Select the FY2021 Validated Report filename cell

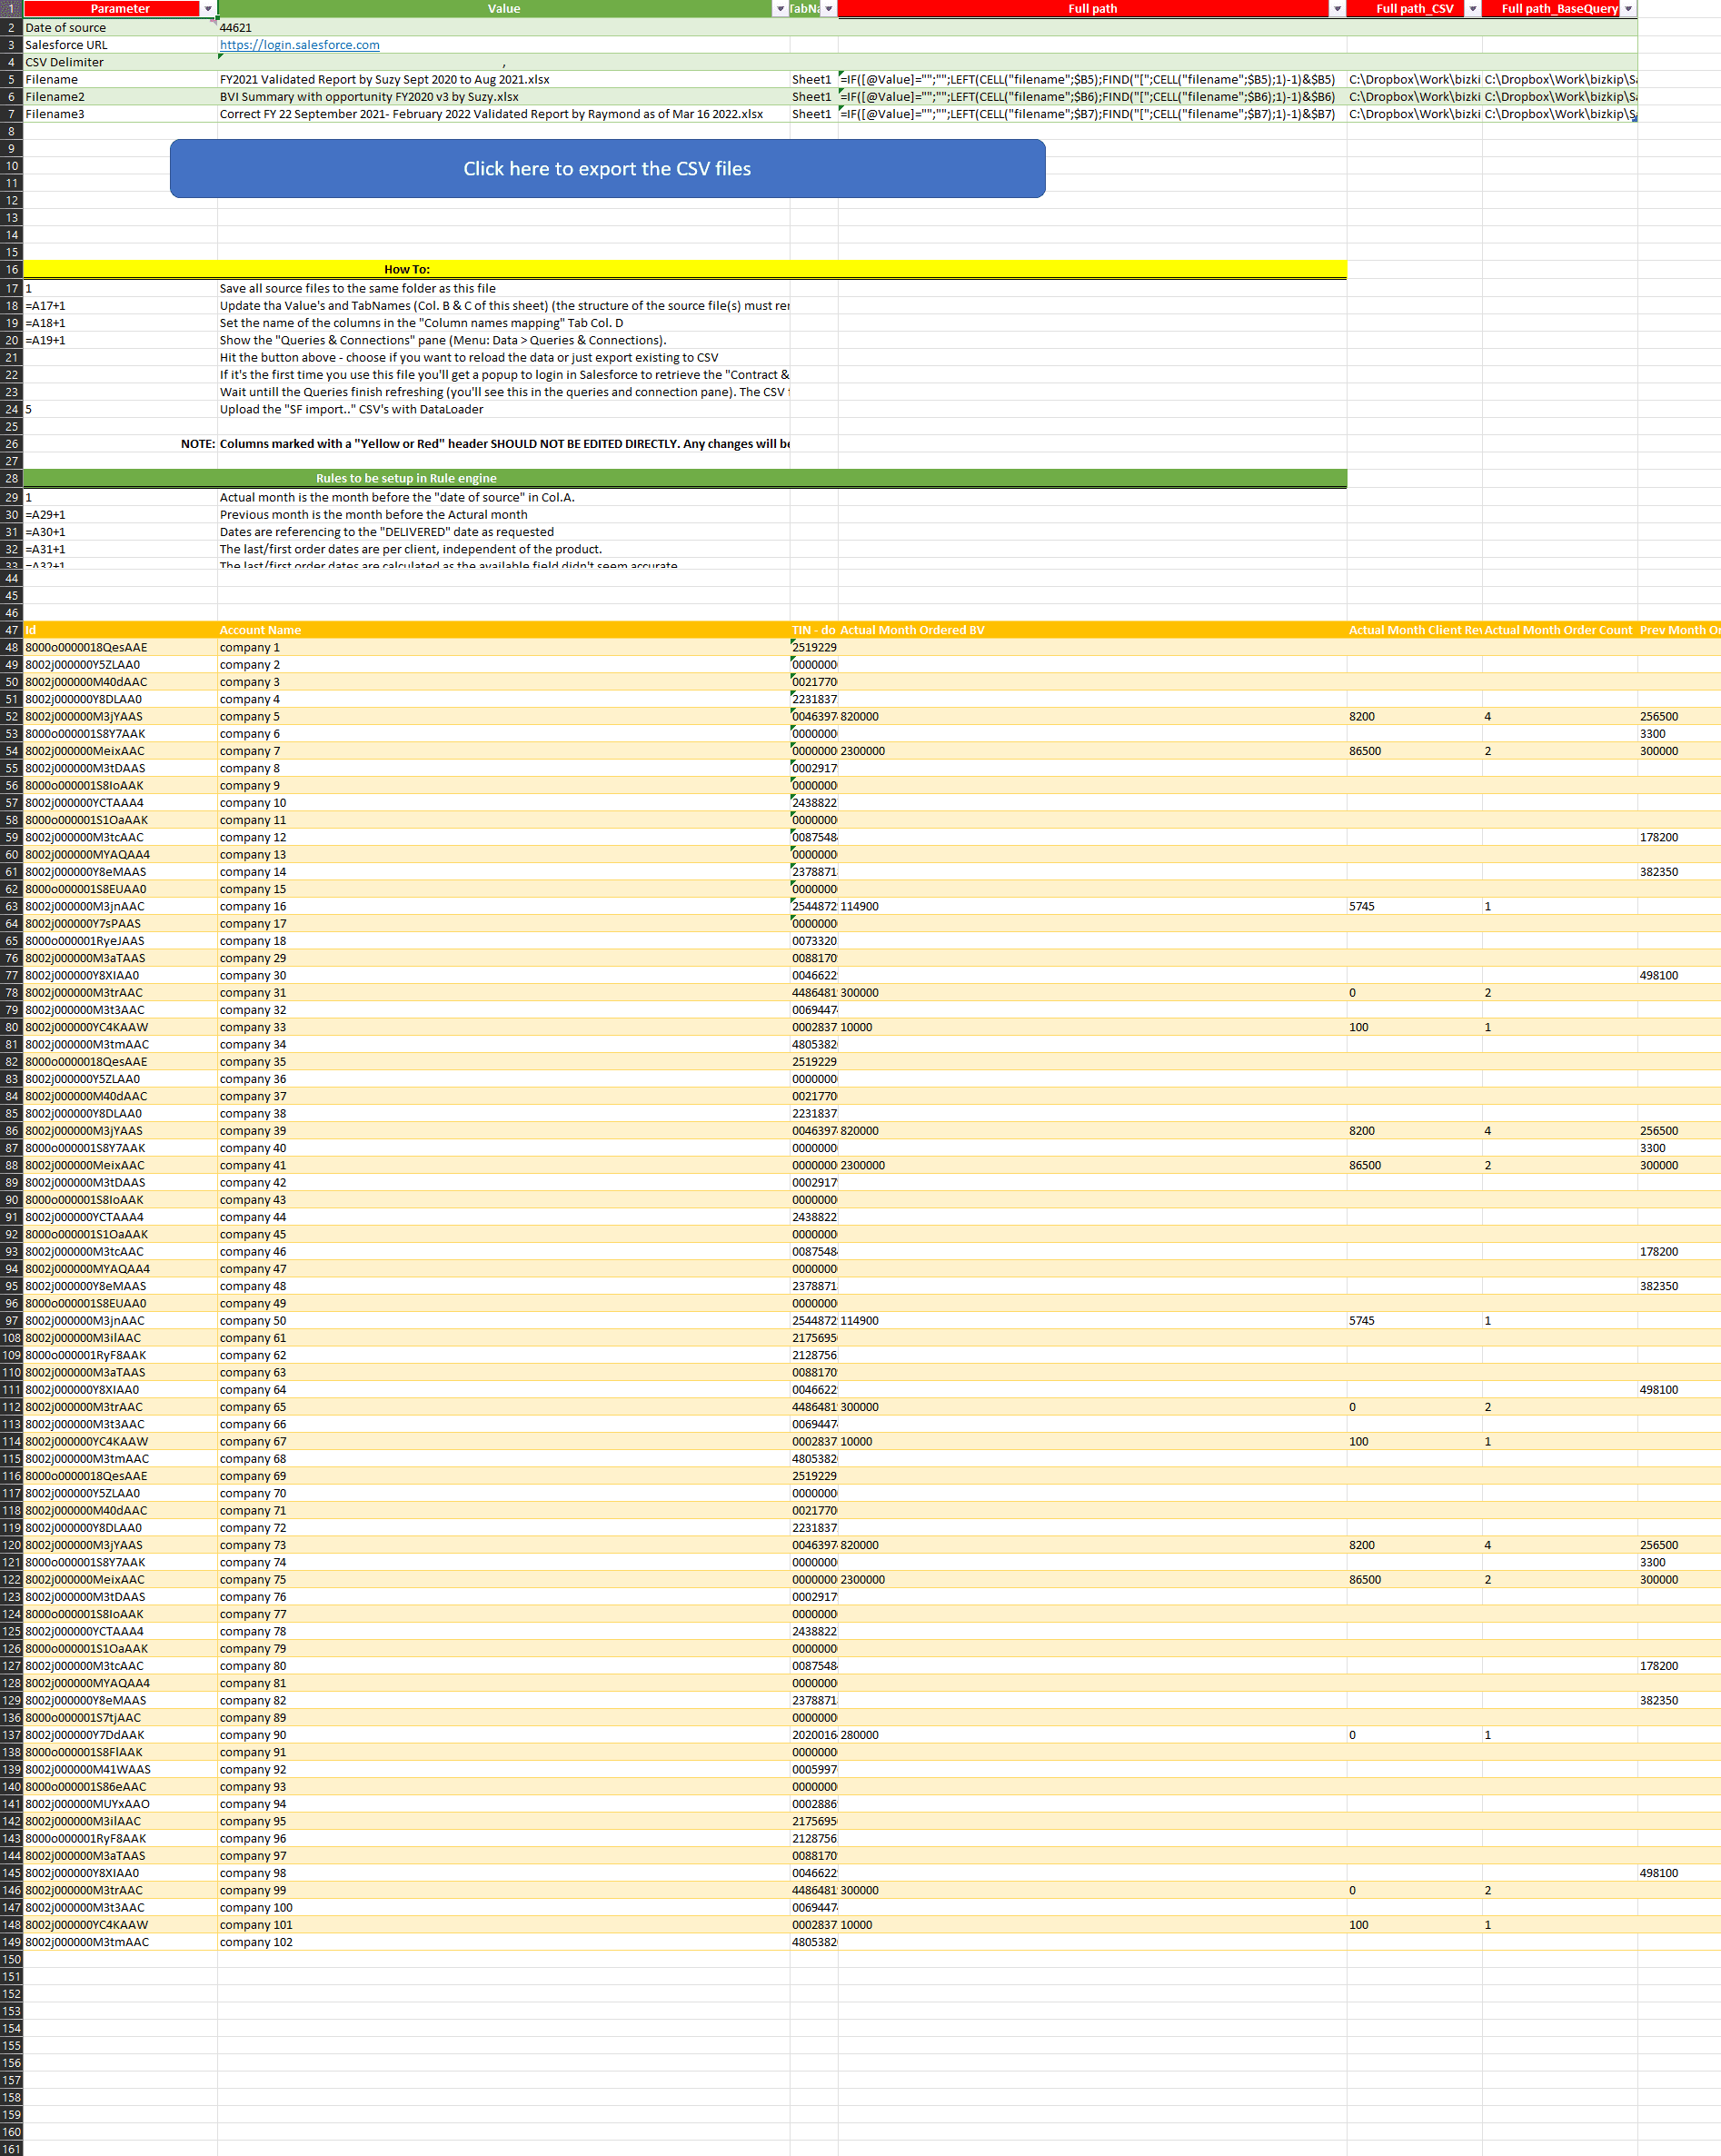[504, 79]
